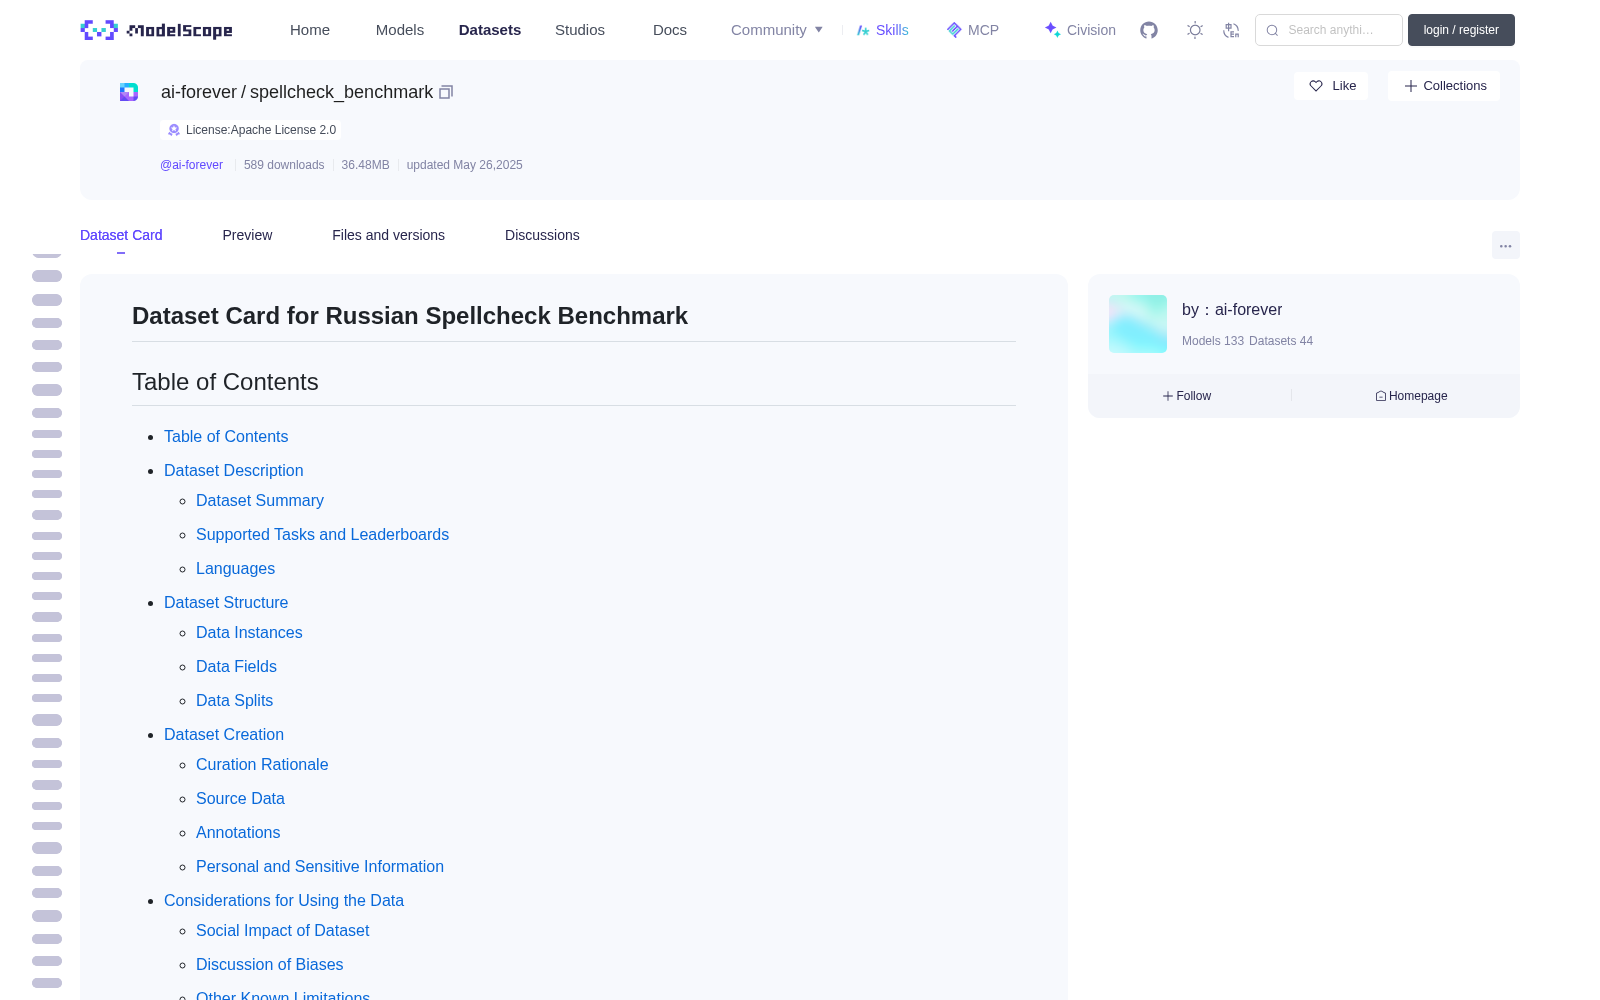
Task: Click the Skills nav item
Action: pyautogui.click(x=883, y=30)
